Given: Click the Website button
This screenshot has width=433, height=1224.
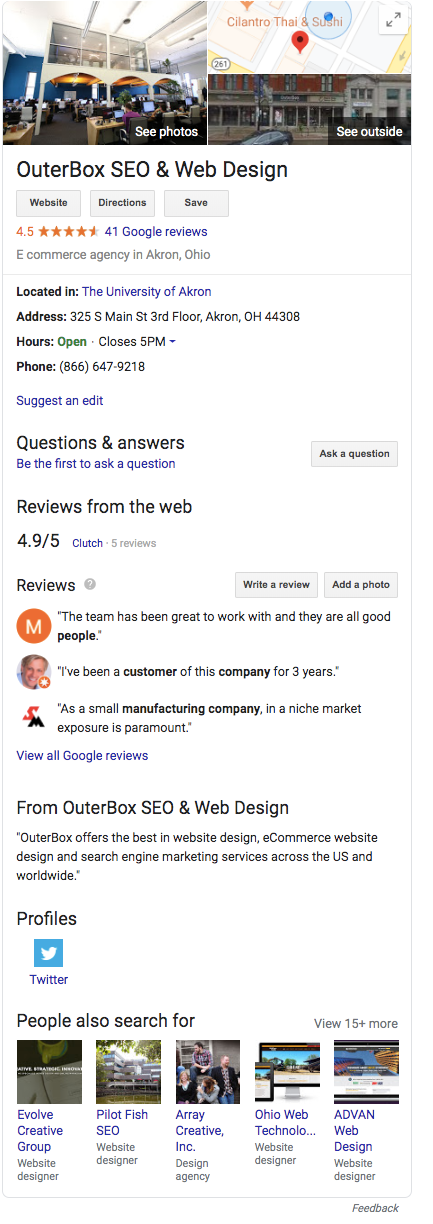Looking at the screenshot, I should (49, 203).
